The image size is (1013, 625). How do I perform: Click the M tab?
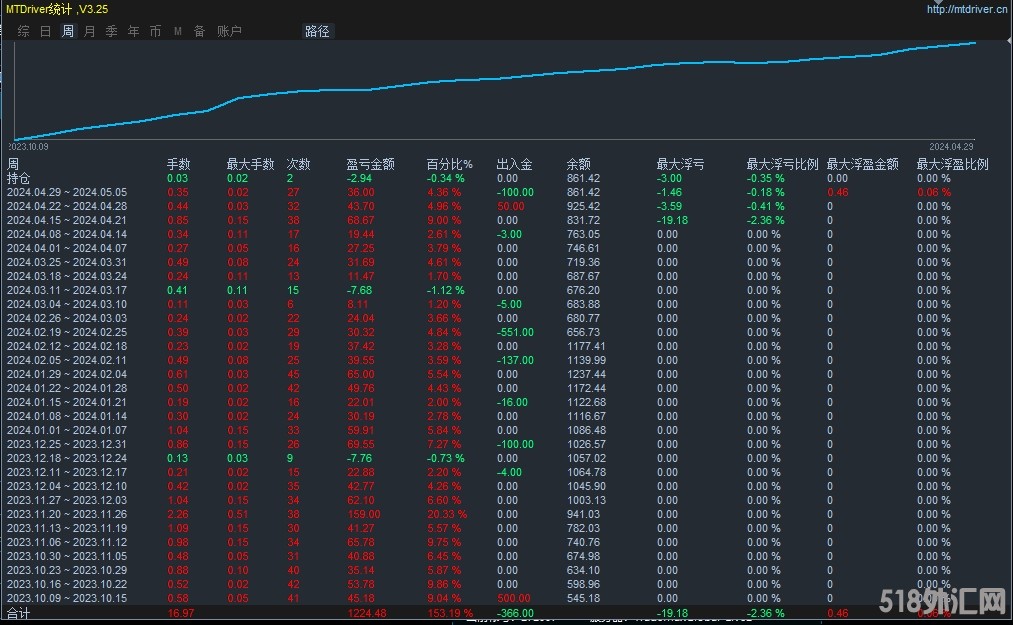click(178, 31)
